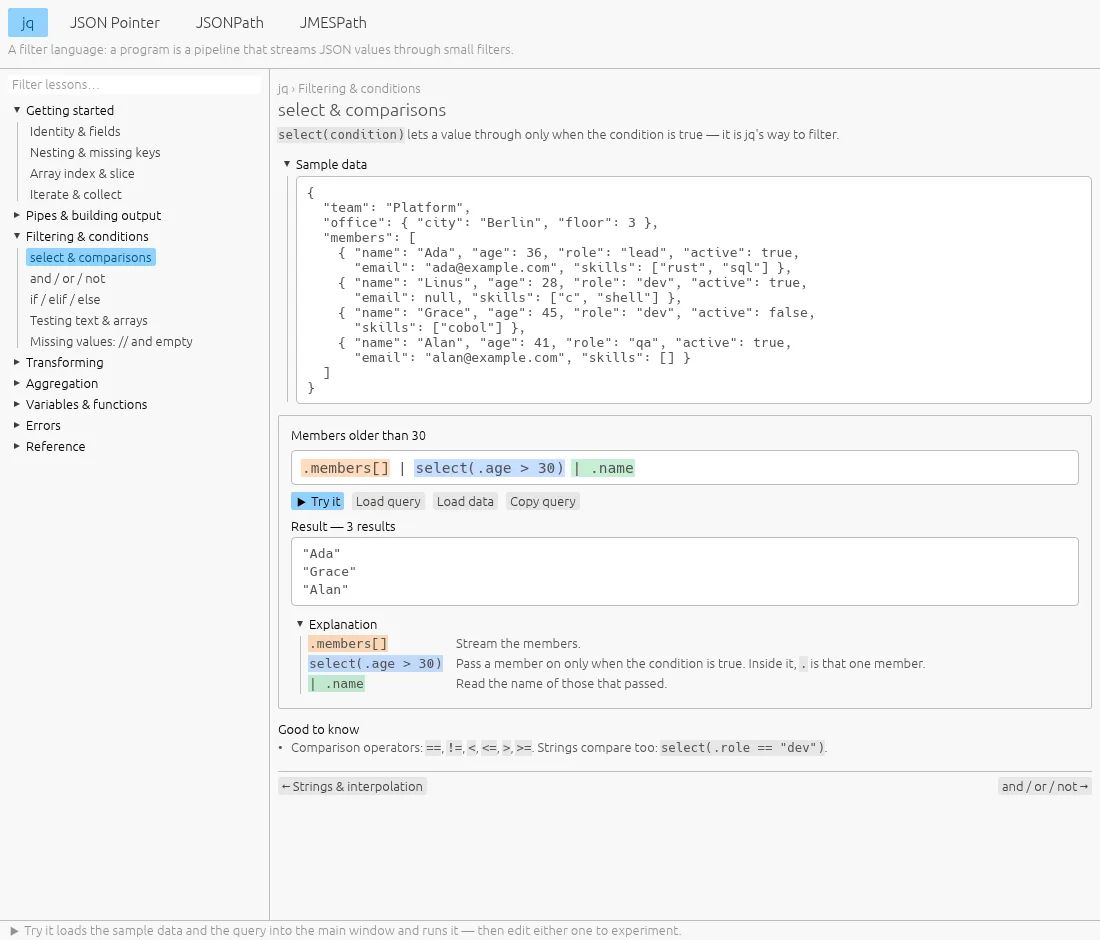
Task: Open the Nesting & missing keys lesson
Action: (x=95, y=152)
